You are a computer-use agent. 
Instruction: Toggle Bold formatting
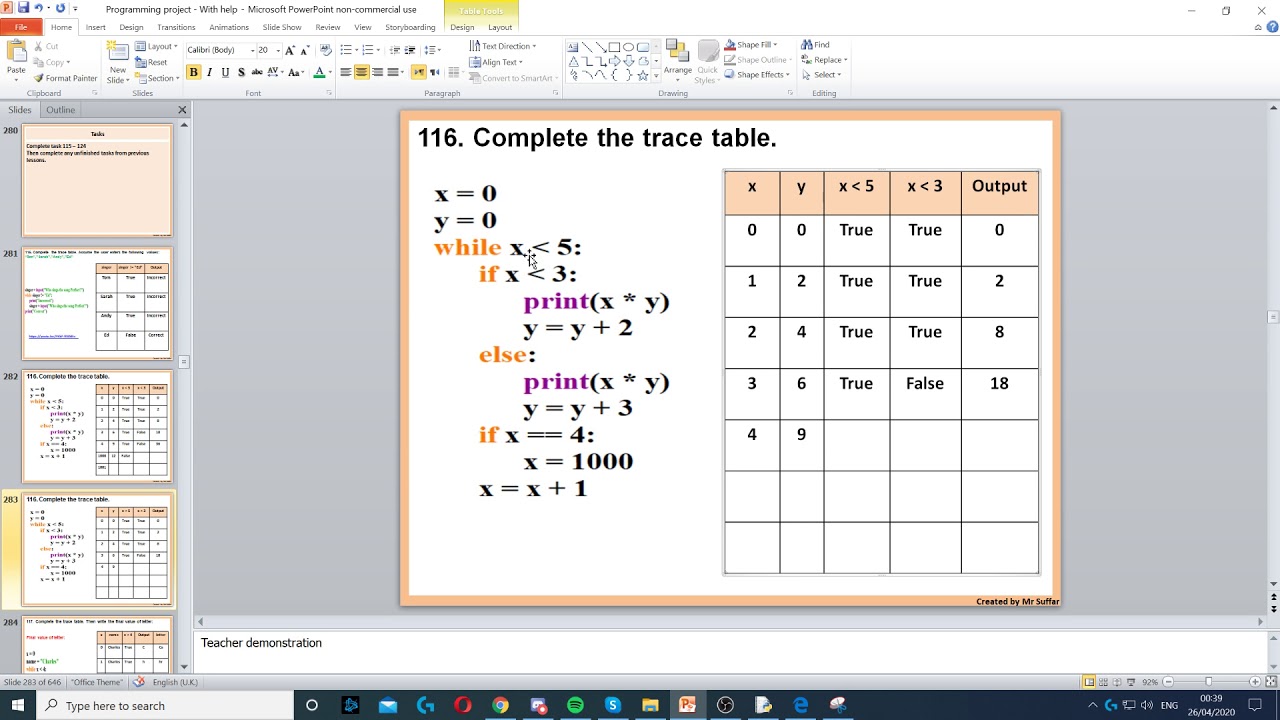pos(194,72)
